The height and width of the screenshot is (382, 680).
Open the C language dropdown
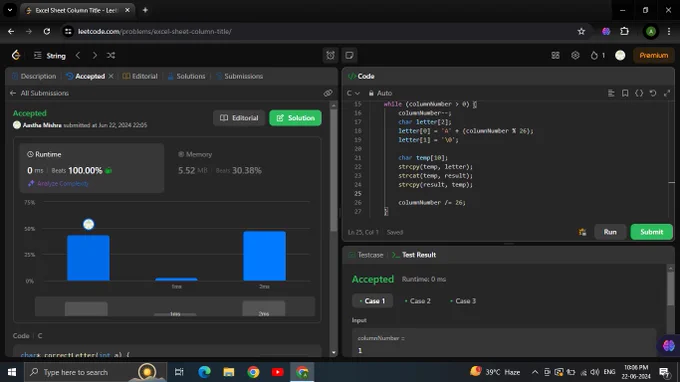353,93
